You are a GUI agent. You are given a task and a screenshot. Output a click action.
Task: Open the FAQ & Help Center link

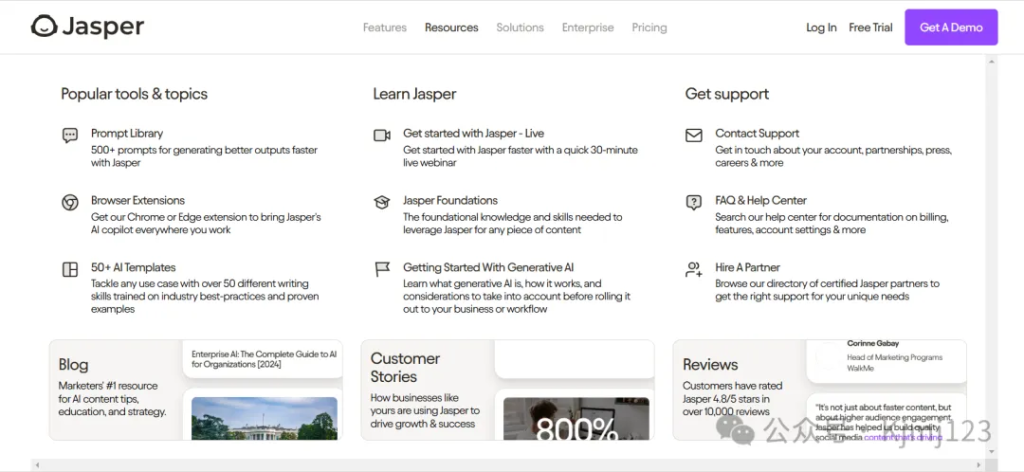point(761,200)
